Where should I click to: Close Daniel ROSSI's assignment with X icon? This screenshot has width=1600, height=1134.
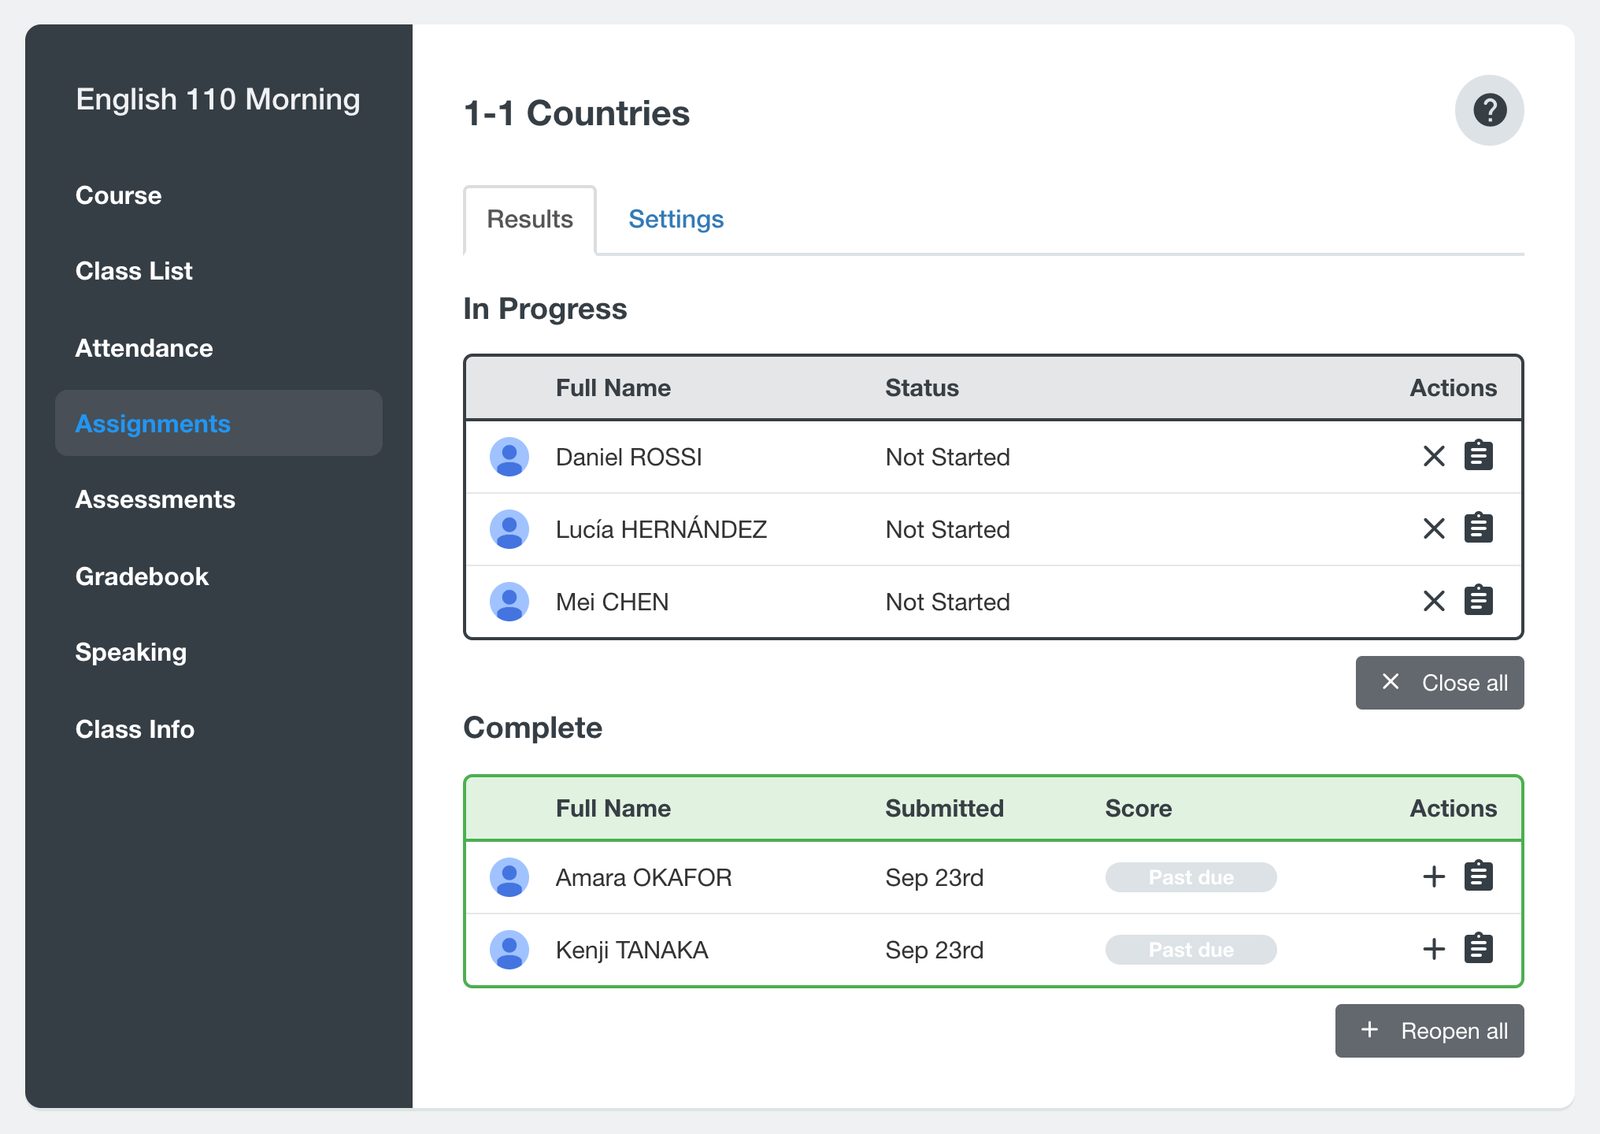click(x=1434, y=456)
